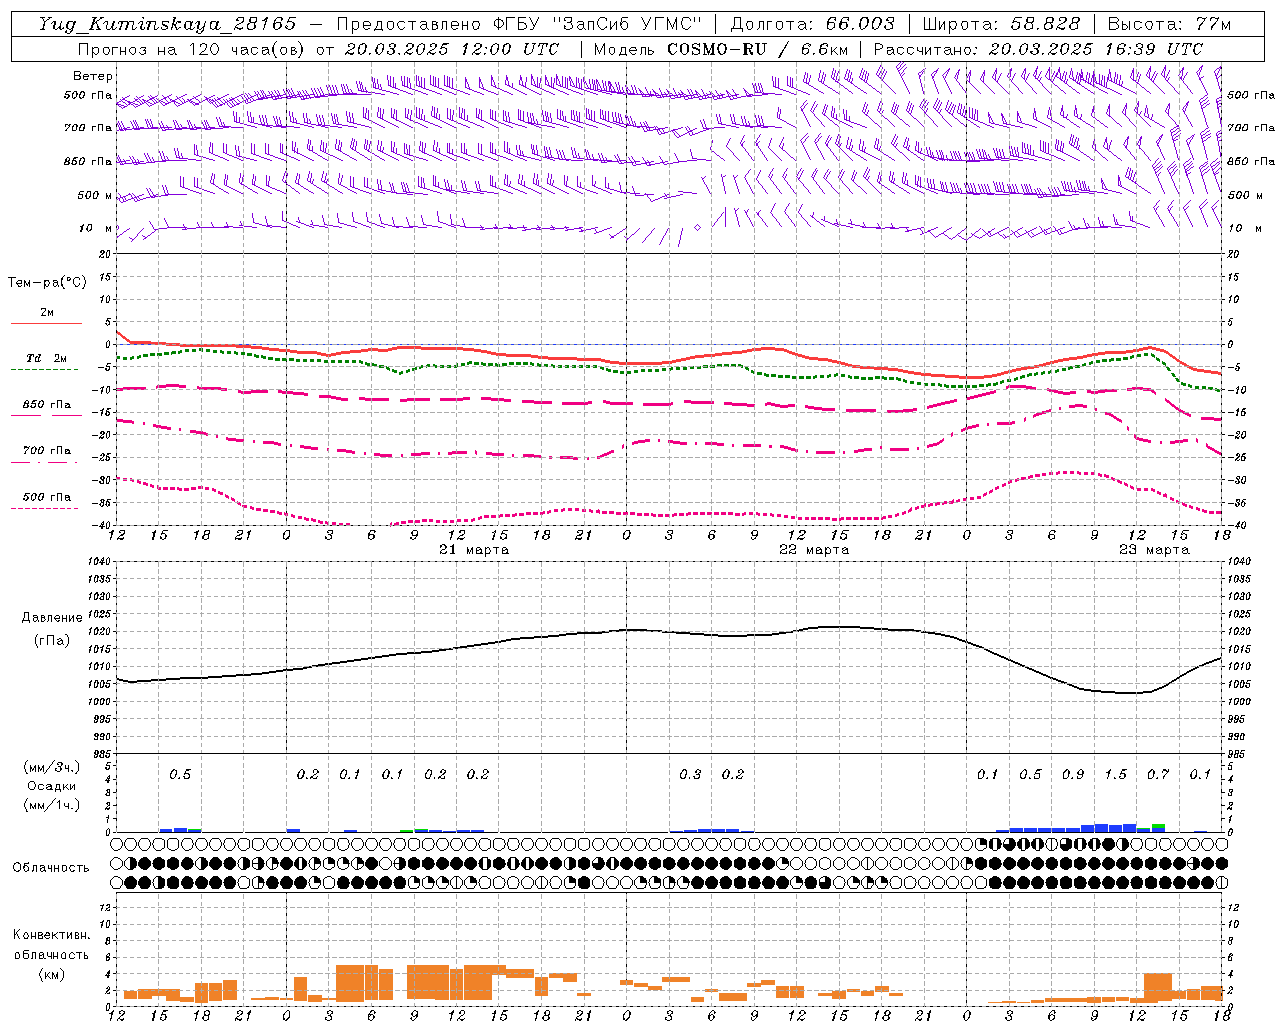Click the Облачность cloudiness label
The image size is (1280, 1024).
point(51,868)
